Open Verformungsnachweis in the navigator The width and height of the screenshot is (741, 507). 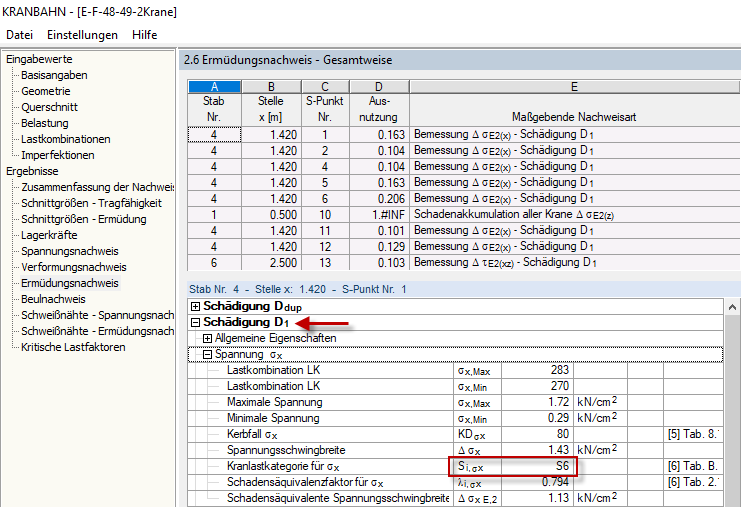74,267
